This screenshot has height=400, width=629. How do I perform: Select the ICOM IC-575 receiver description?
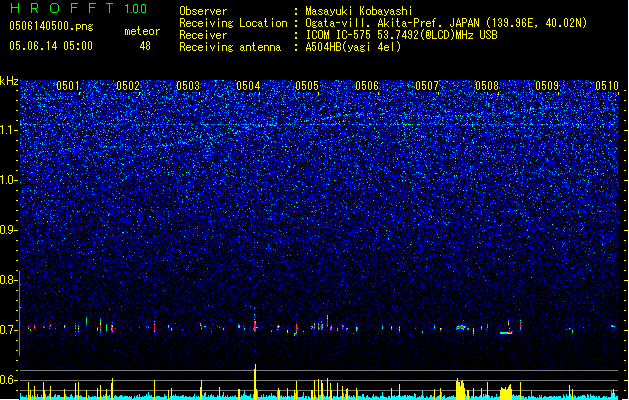402,35
